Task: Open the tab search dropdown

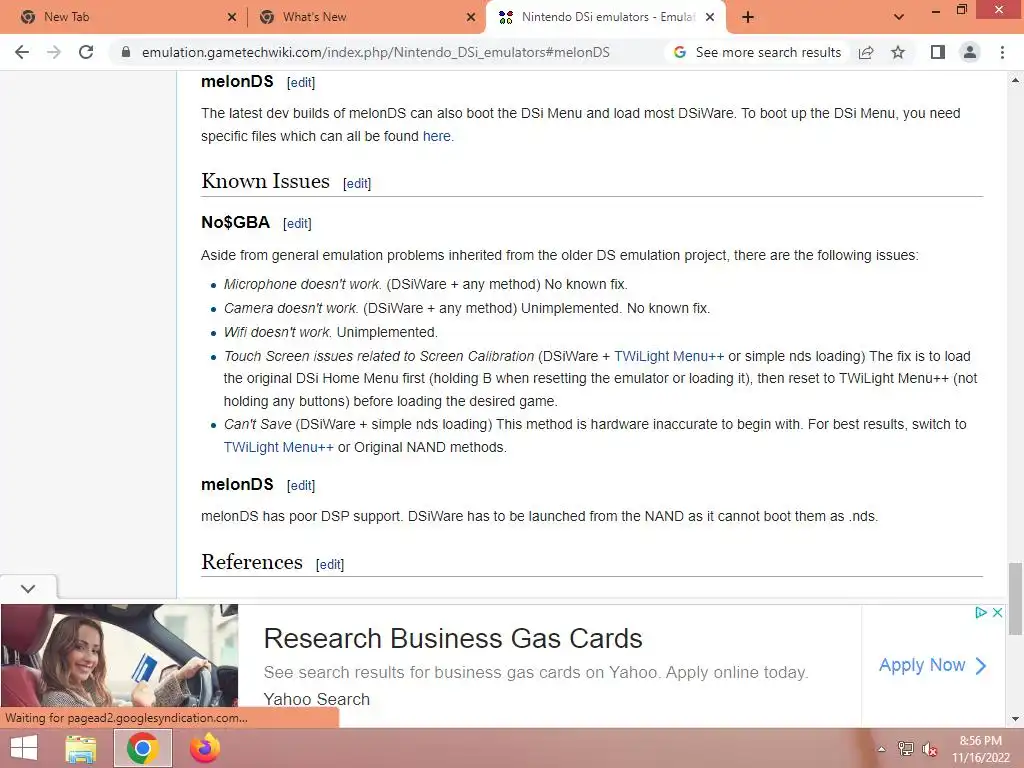Action: click(x=899, y=17)
